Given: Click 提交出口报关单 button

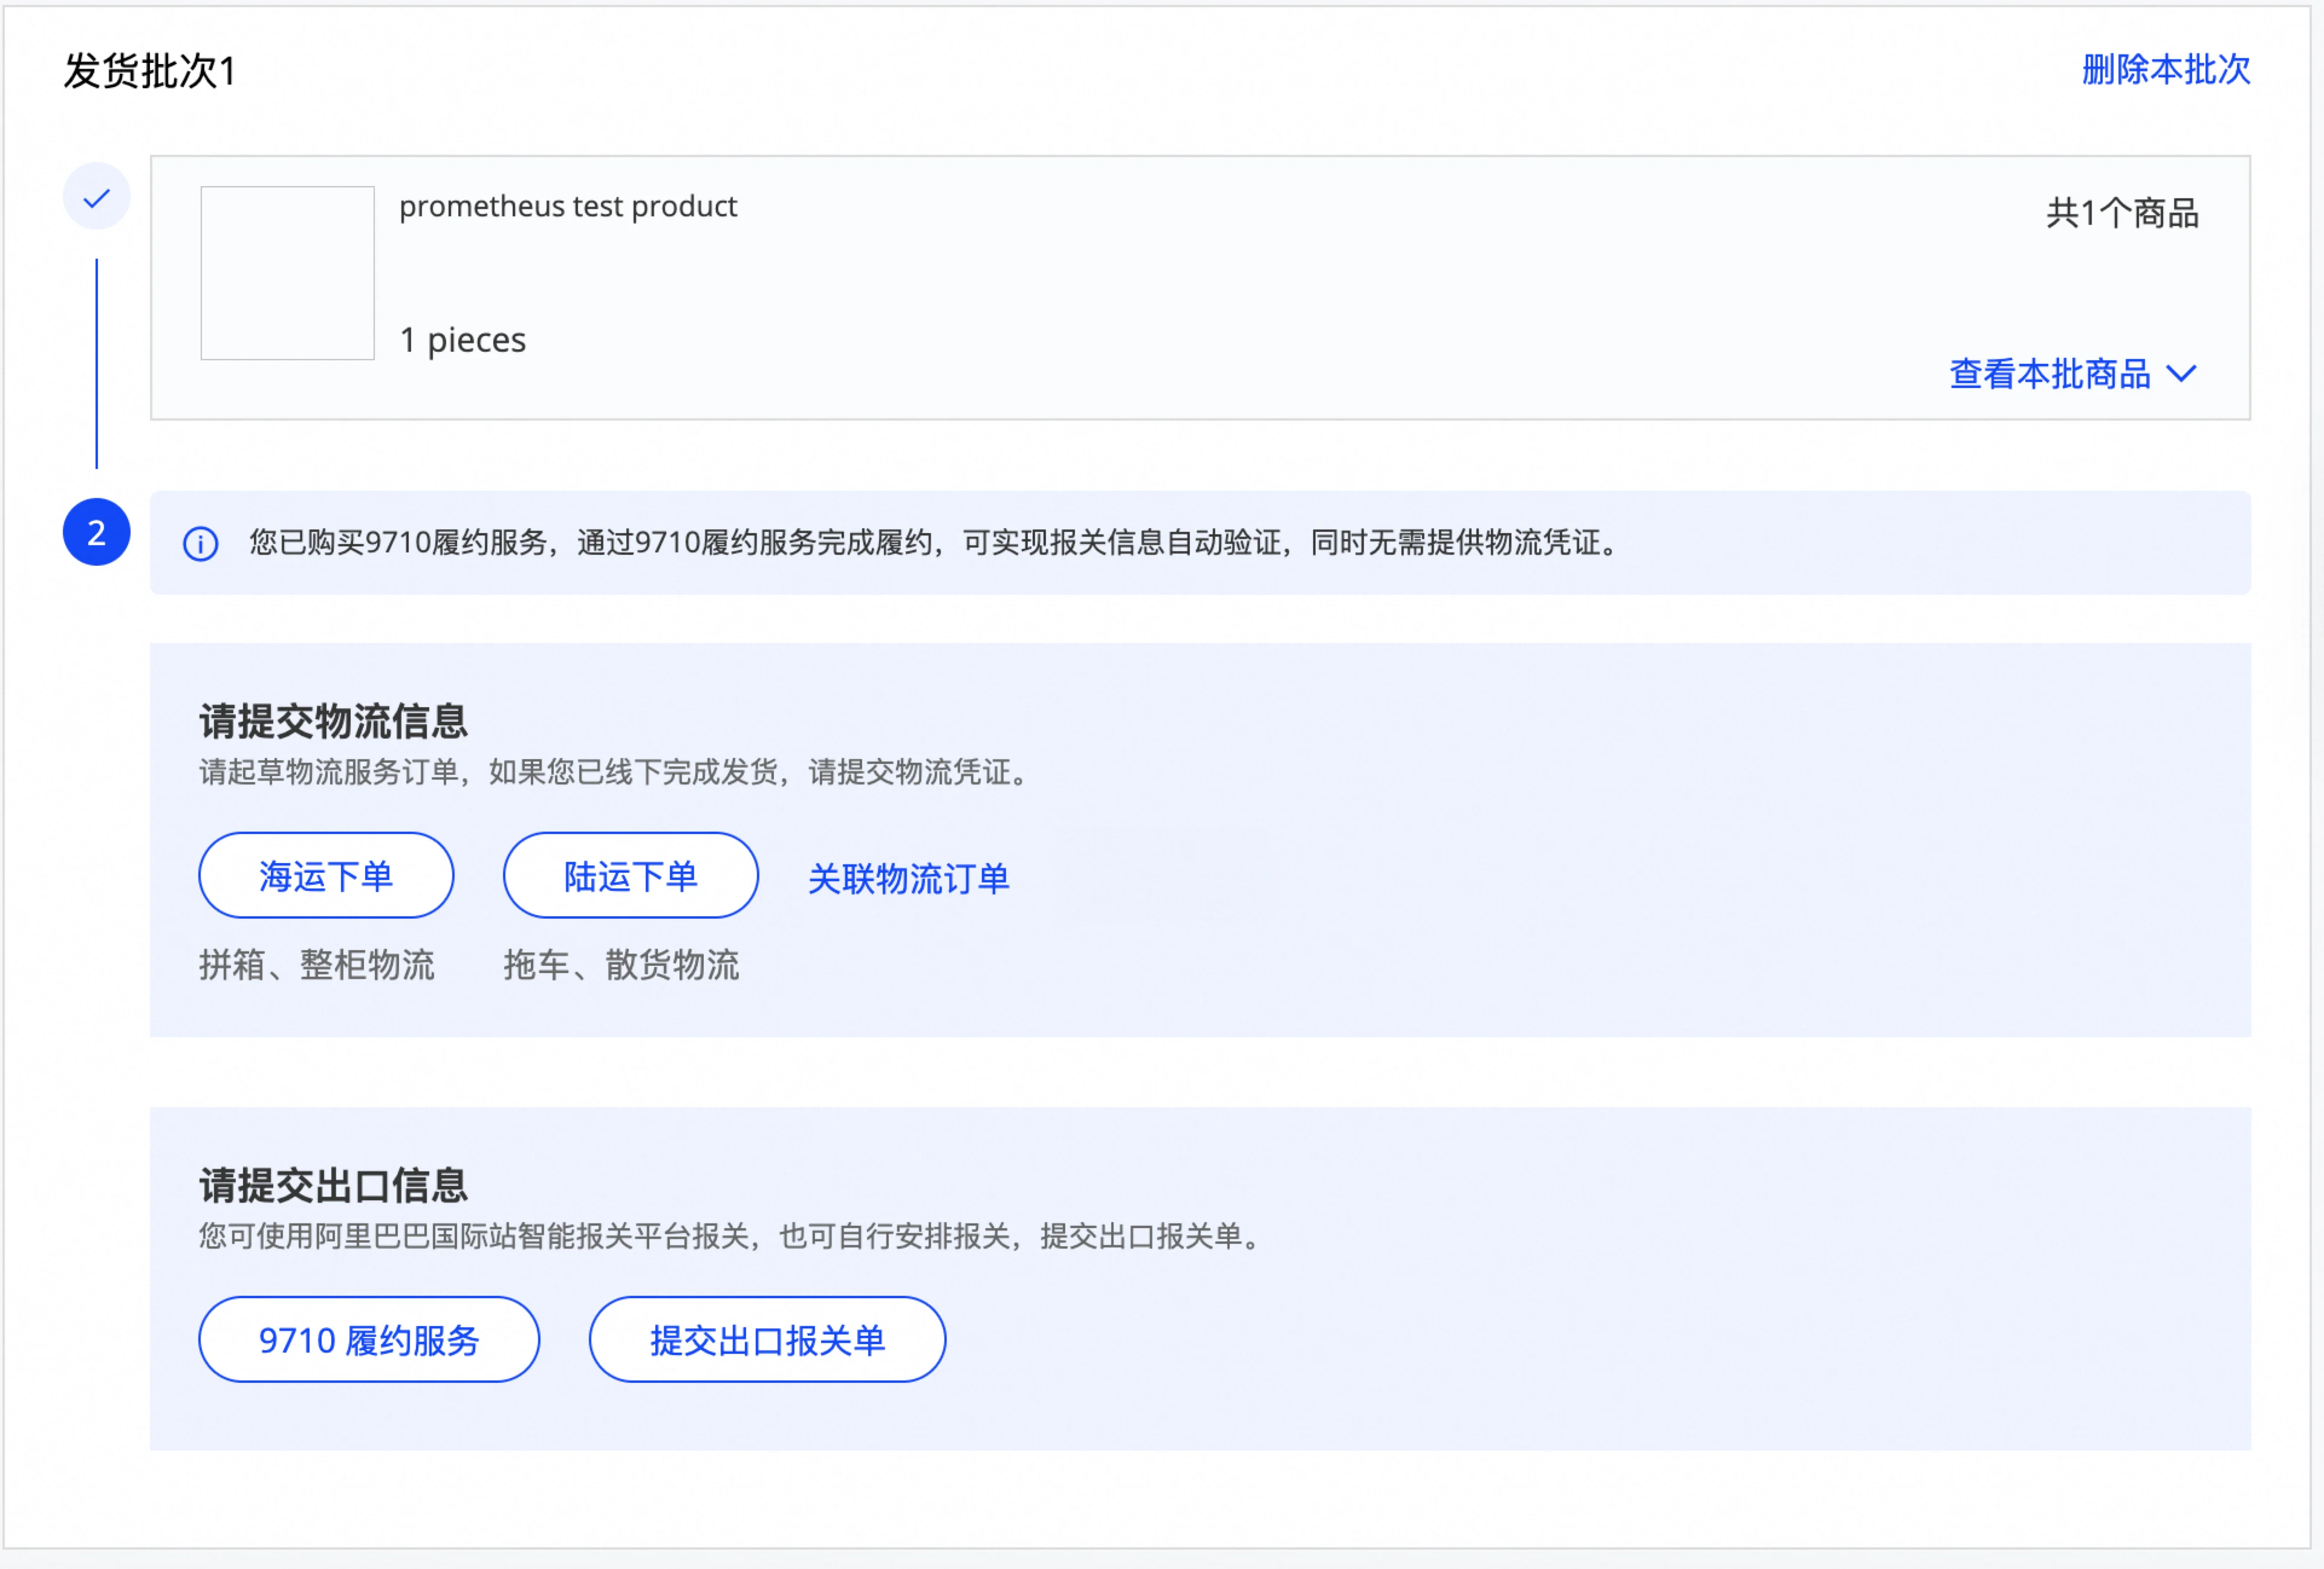Looking at the screenshot, I should (767, 1339).
